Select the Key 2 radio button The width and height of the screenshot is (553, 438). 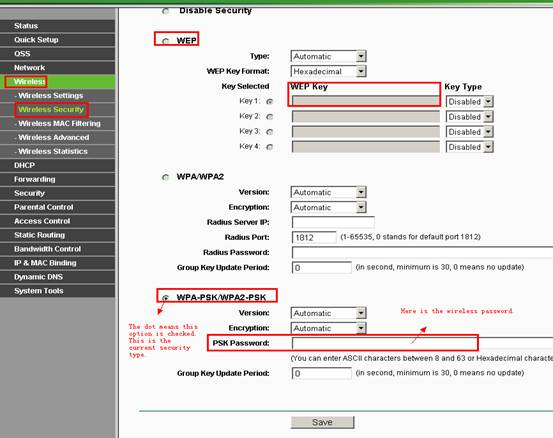[270, 117]
